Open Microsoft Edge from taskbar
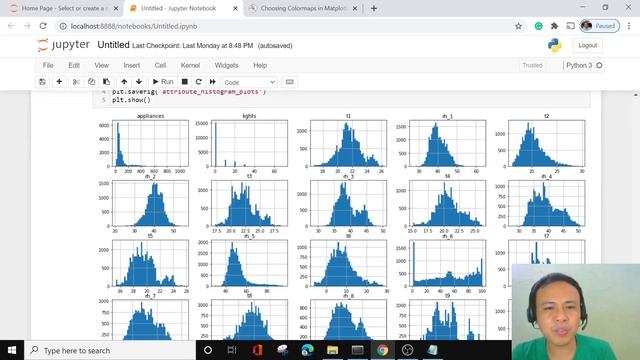640x360 pixels. coord(307,350)
